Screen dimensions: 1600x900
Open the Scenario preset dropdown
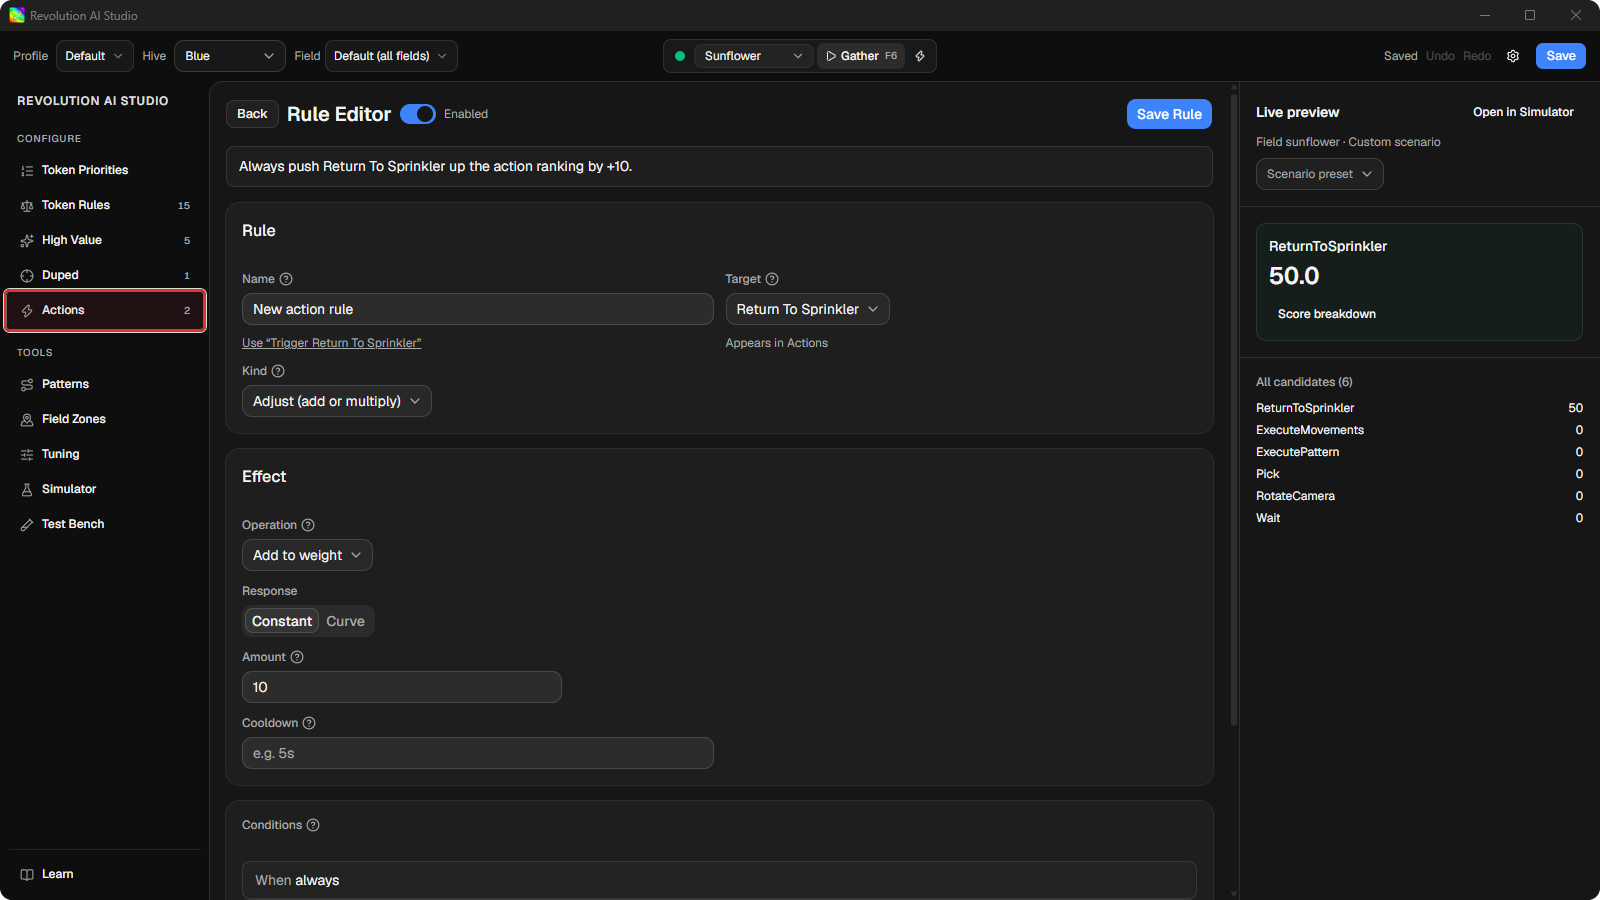click(x=1320, y=174)
